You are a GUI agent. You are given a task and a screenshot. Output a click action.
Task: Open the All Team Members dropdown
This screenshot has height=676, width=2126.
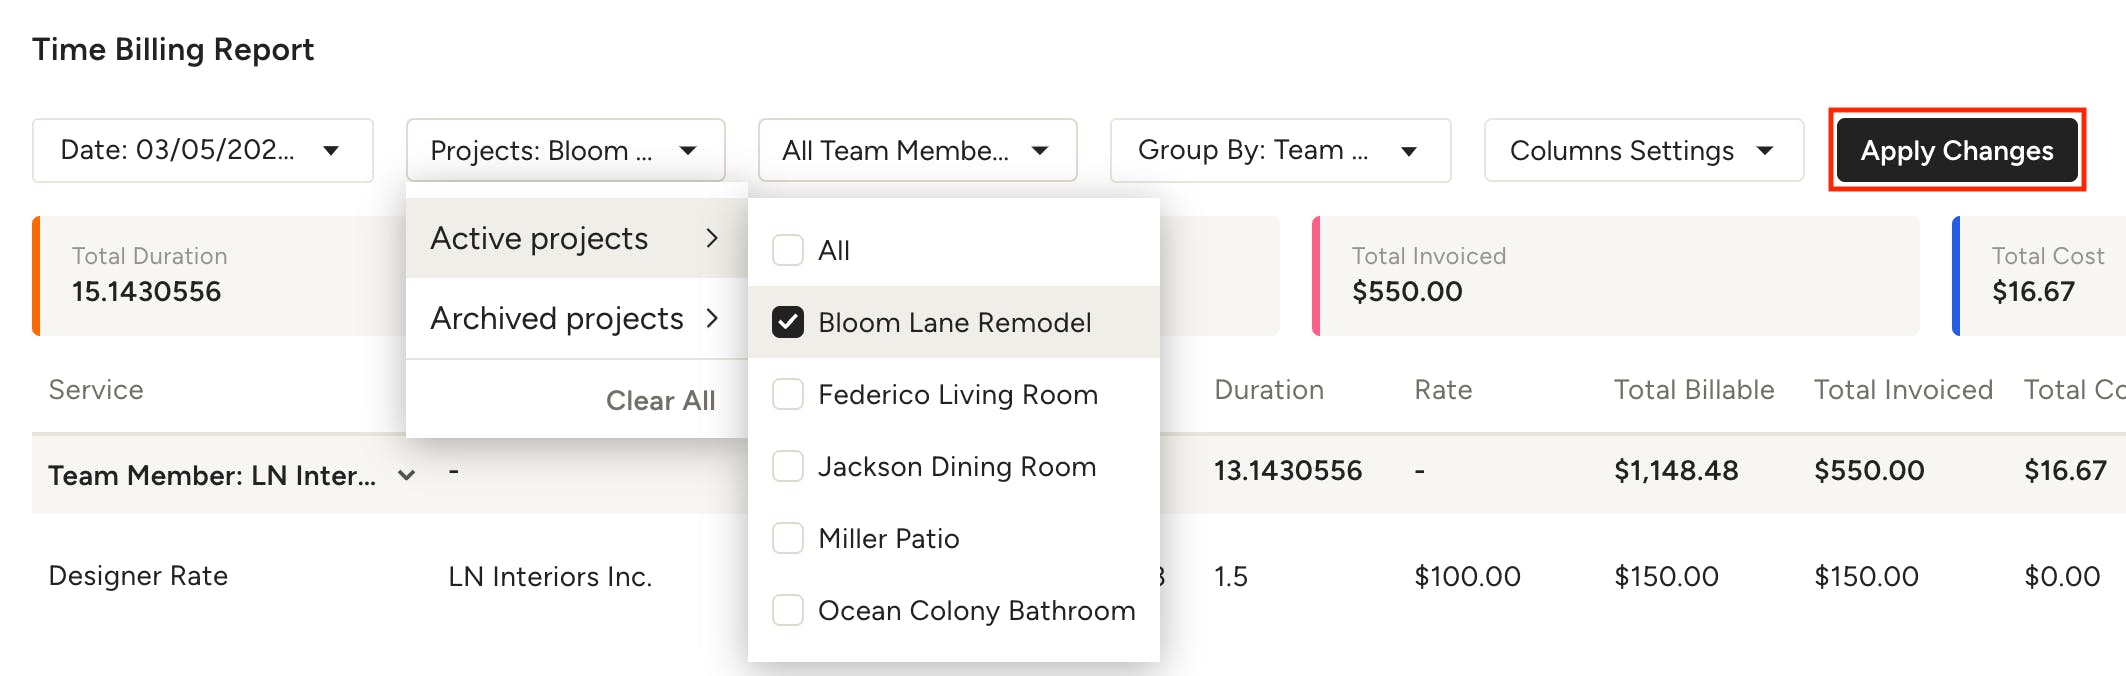[916, 150]
